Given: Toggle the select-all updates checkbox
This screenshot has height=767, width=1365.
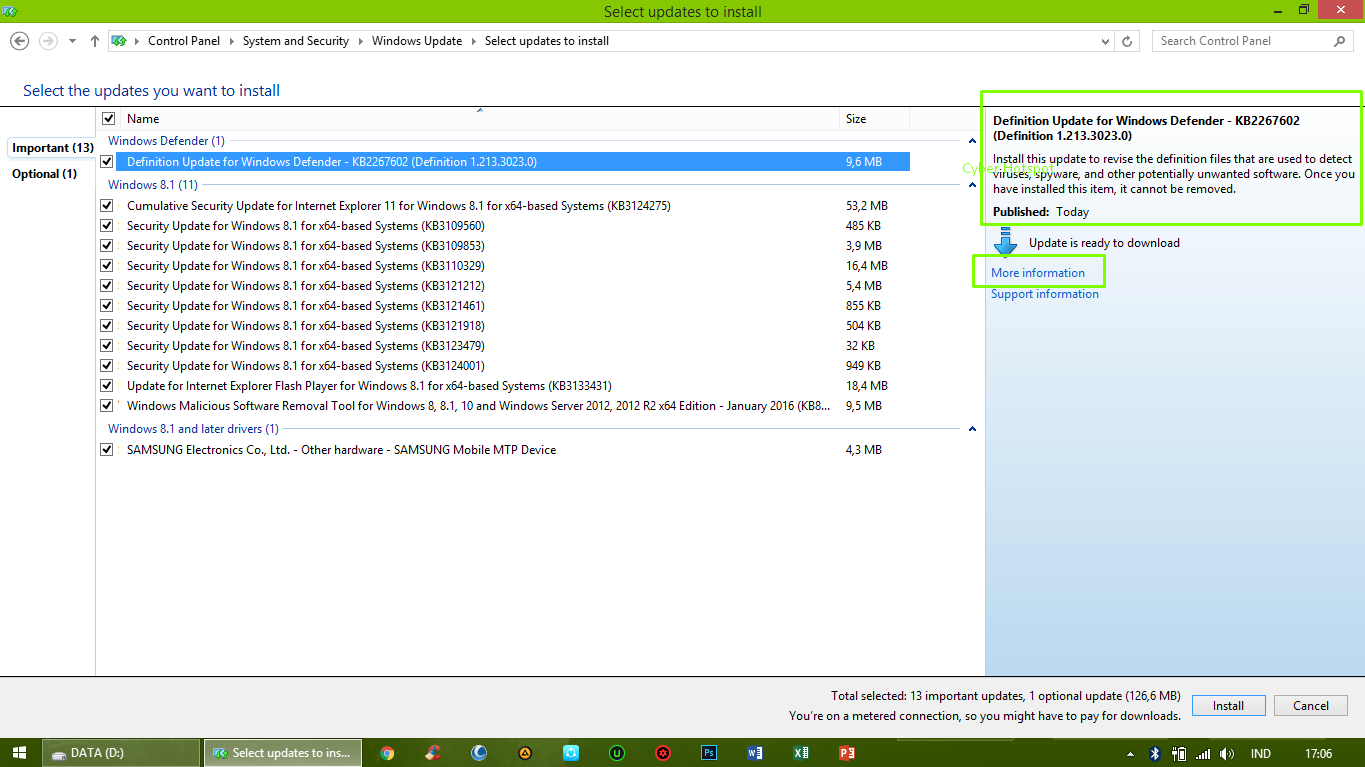Looking at the screenshot, I should [107, 118].
